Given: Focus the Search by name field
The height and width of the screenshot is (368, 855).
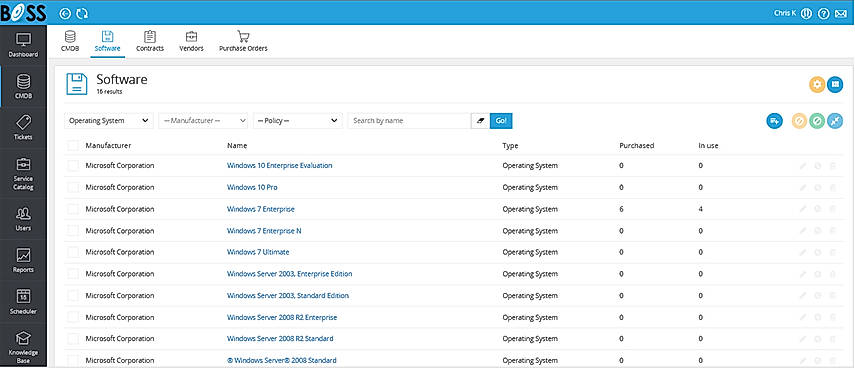Looking at the screenshot, I should coord(410,120).
